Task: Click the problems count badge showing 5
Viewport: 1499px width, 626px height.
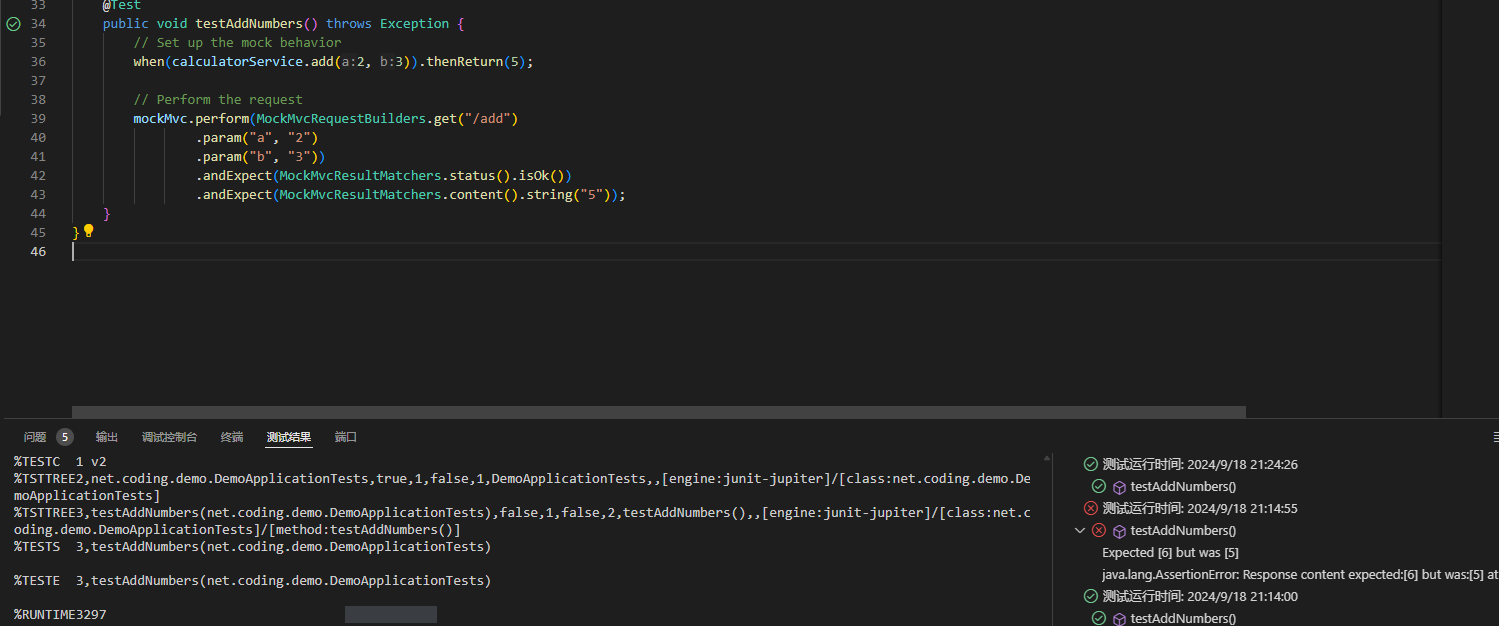Action: click(65, 437)
